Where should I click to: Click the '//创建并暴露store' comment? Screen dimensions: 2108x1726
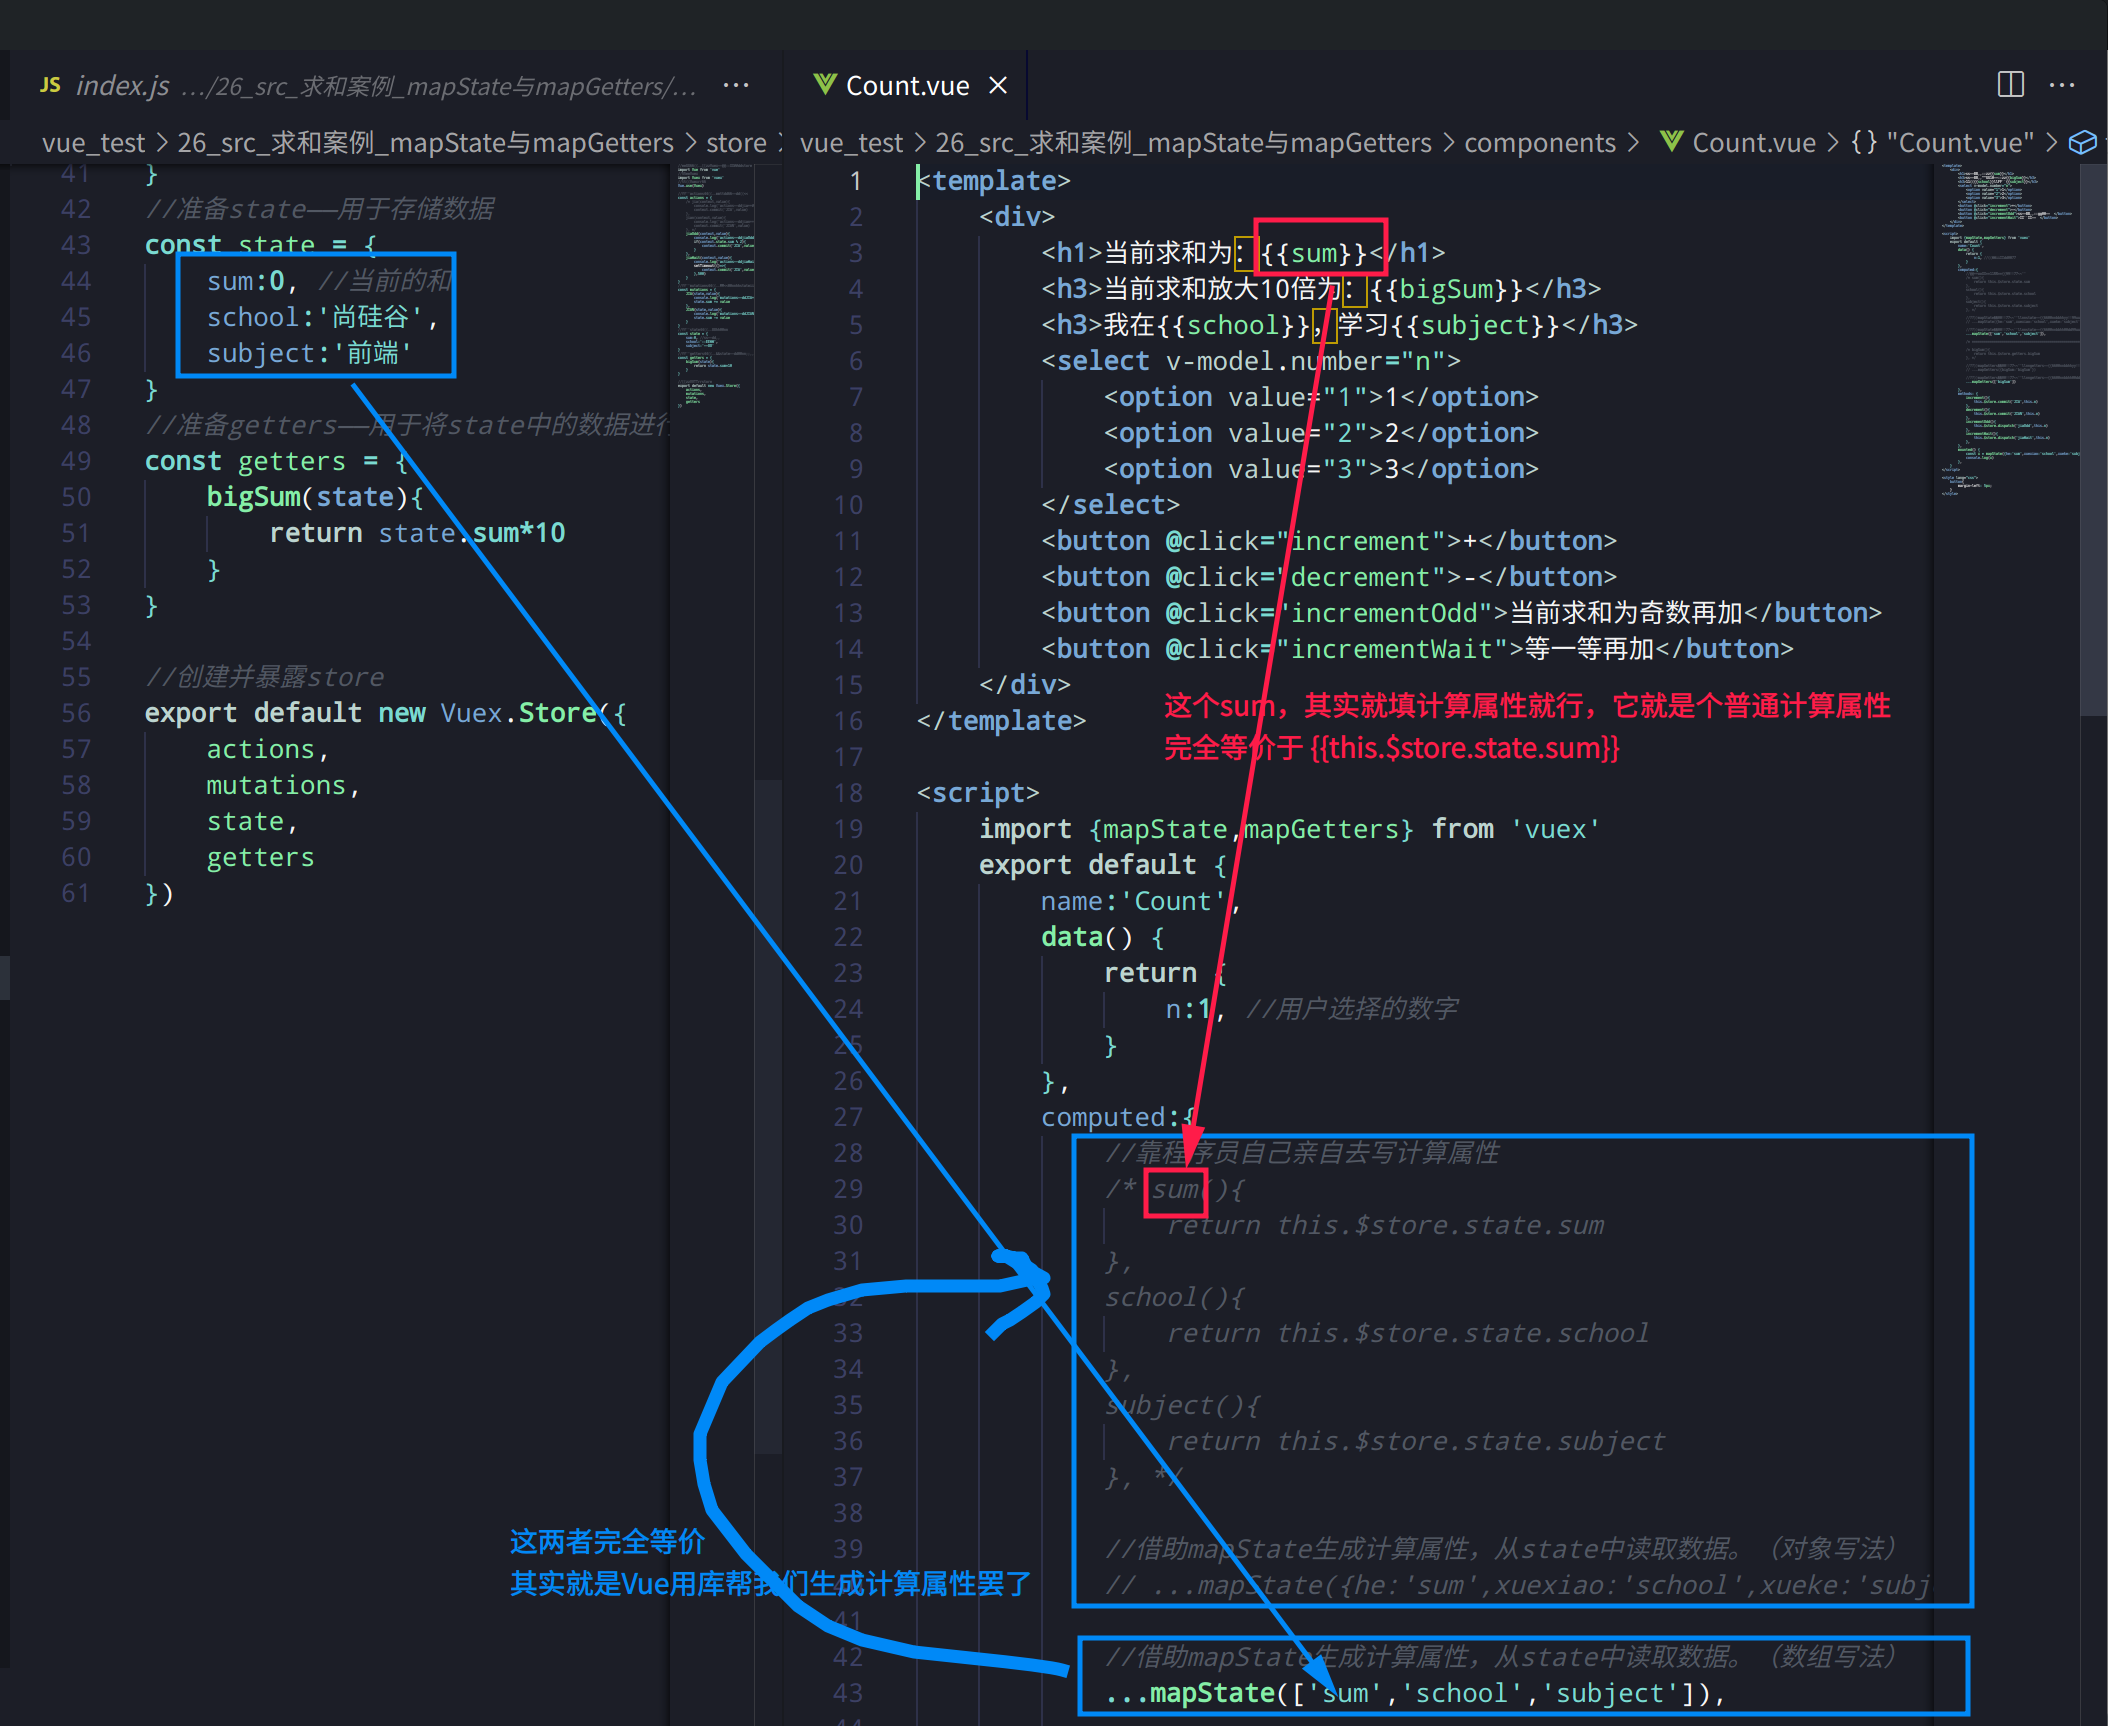click(x=264, y=677)
